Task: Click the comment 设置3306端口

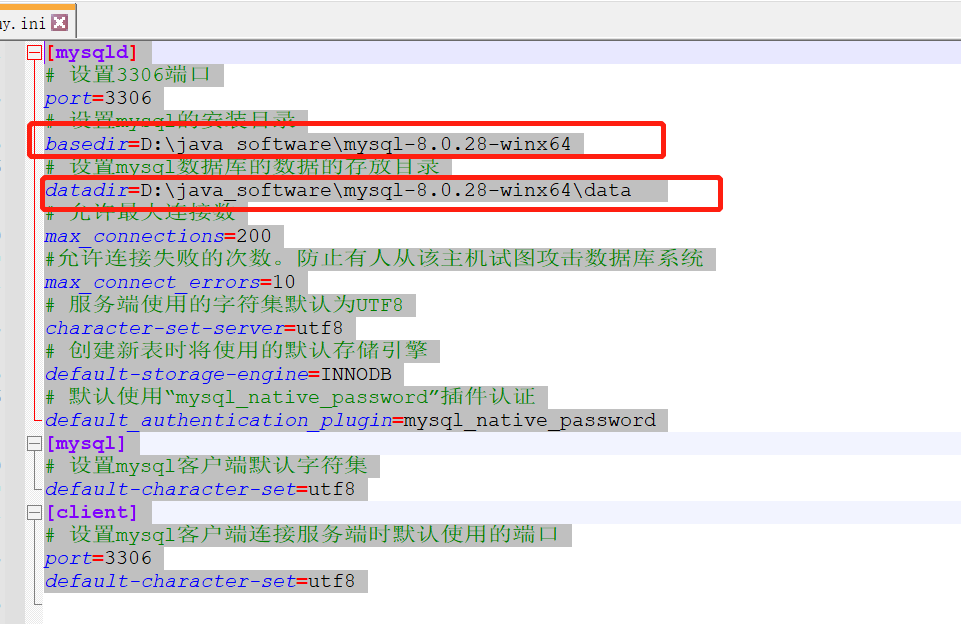Action: click(x=128, y=75)
